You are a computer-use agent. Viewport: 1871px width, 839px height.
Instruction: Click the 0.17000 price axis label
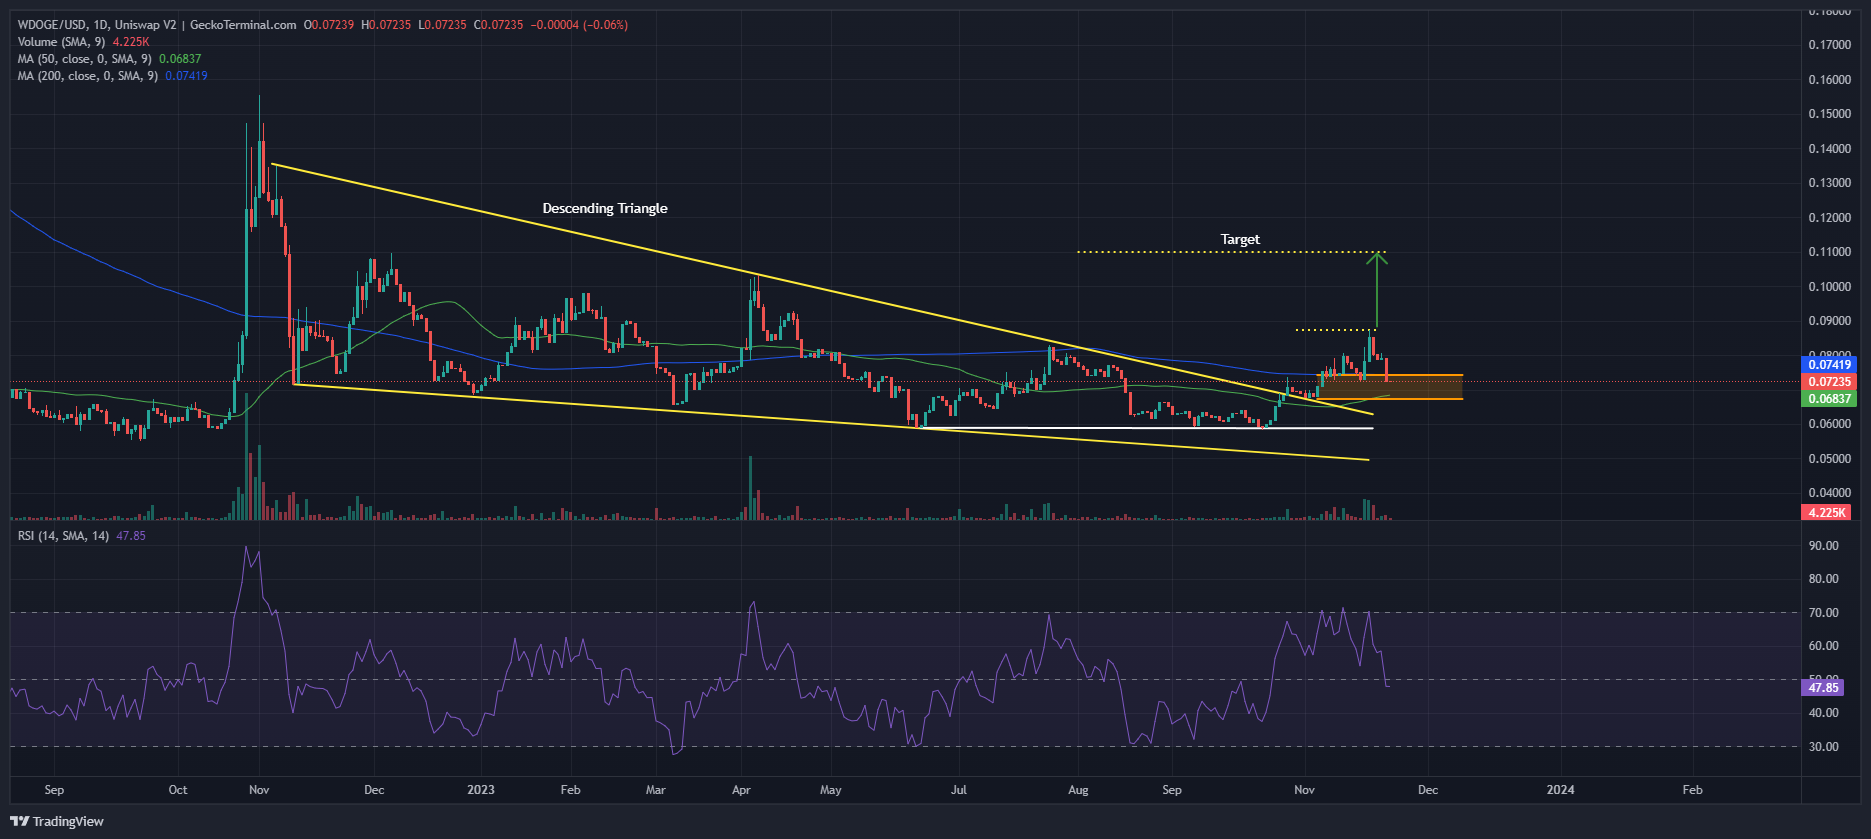pos(1829,45)
